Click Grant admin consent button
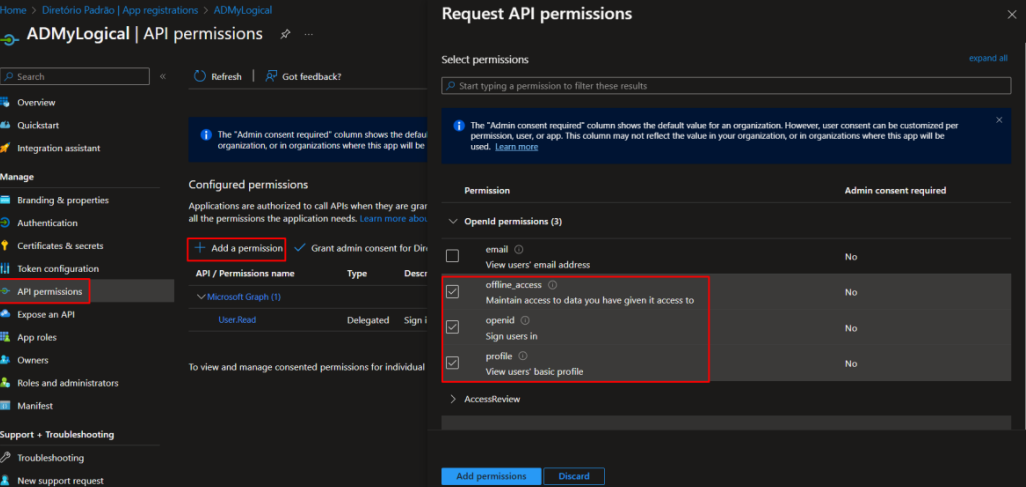The image size is (1026, 487). (x=361, y=249)
